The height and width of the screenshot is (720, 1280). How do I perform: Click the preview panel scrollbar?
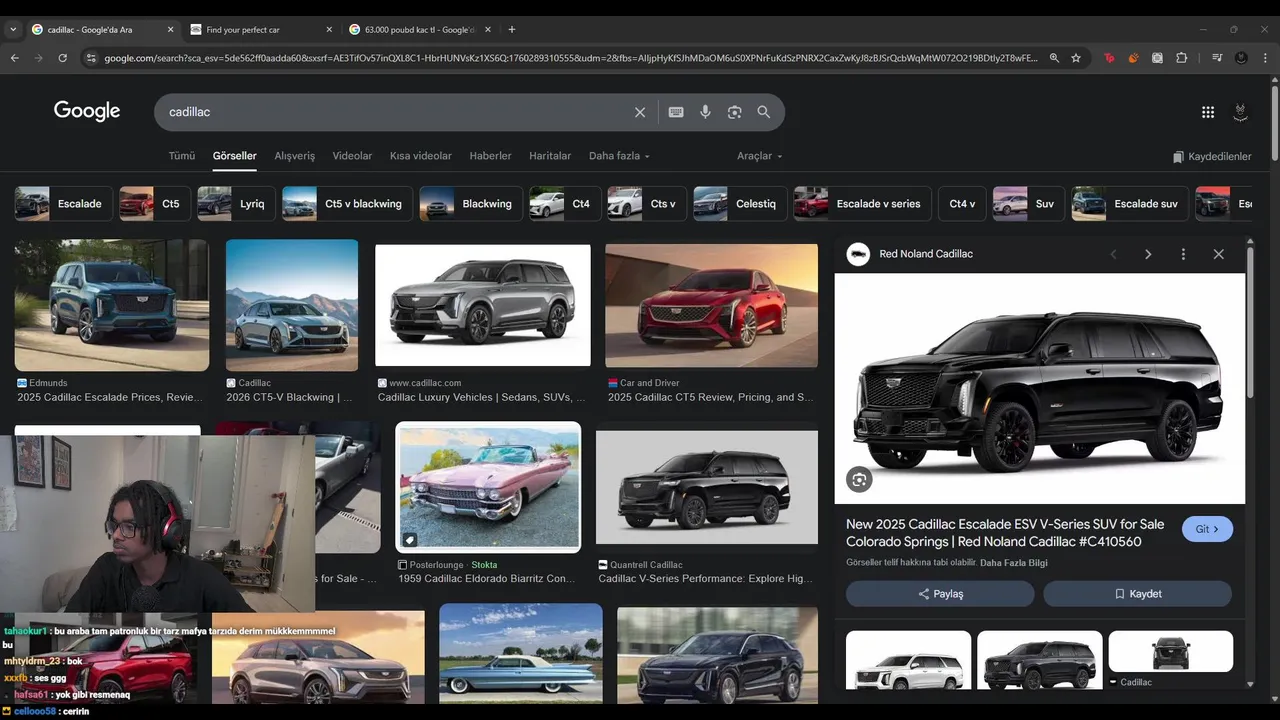point(1250,320)
